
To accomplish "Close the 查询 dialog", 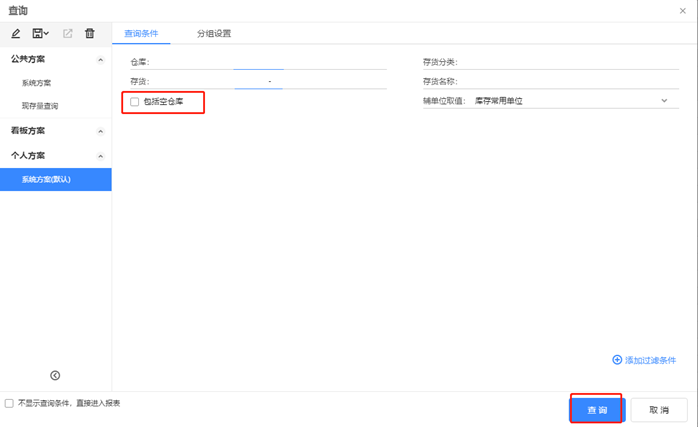I will click(x=682, y=11).
